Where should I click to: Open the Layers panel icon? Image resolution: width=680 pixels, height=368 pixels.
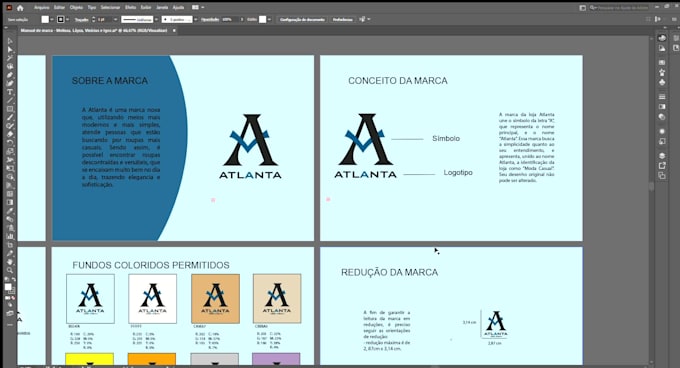662,155
